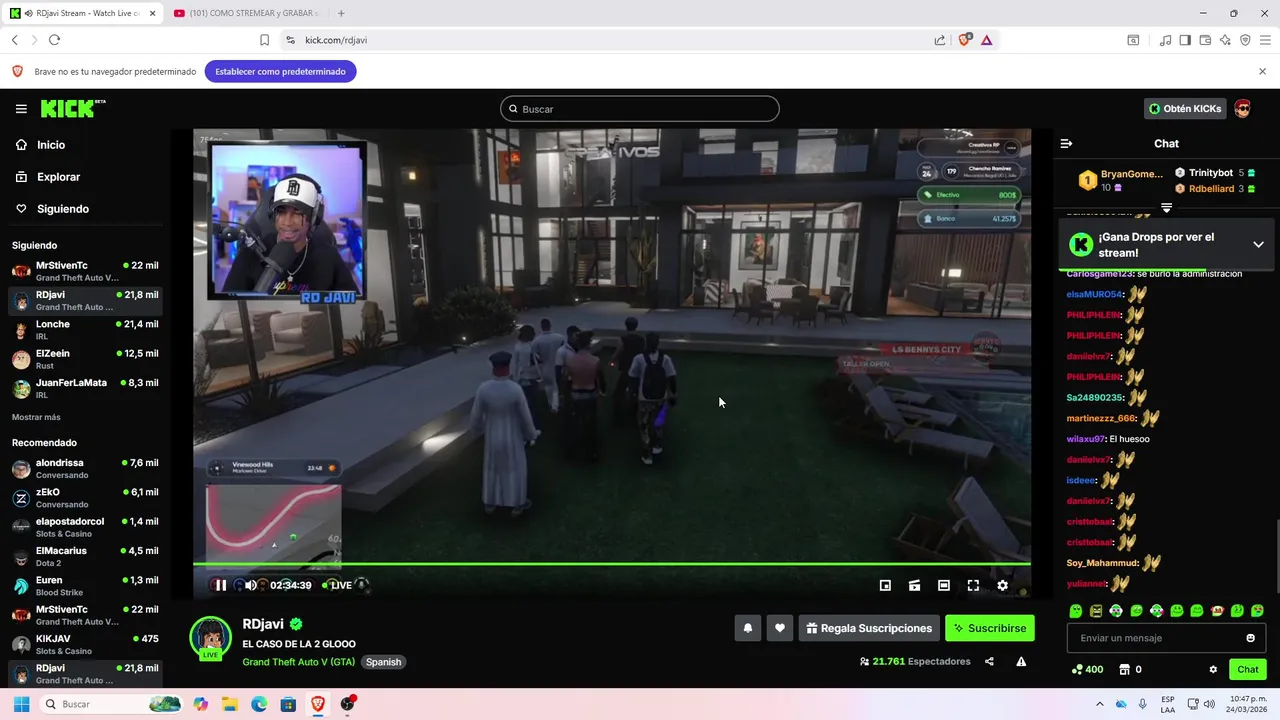Image resolution: width=1280 pixels, height=720 pixels.
Task: Open the hamburger sidebar menu
Action: tap(21, 108)
